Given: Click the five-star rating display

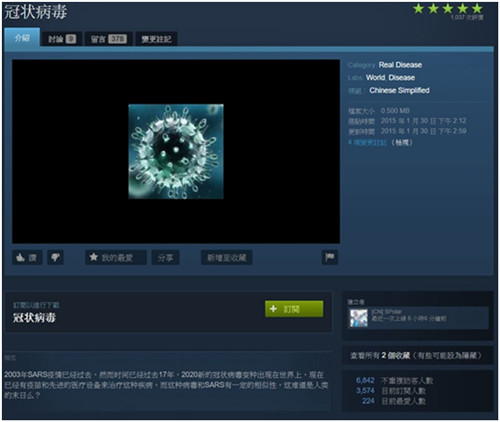Looking at the screenshot, I should [448, 8].
